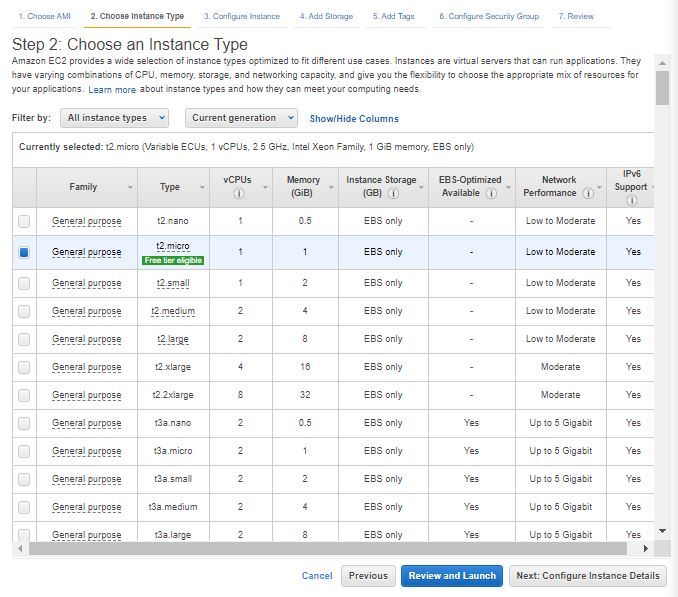Screen dimensions: 678x597
Task: Click the t2.small type link
Action: 173,283
